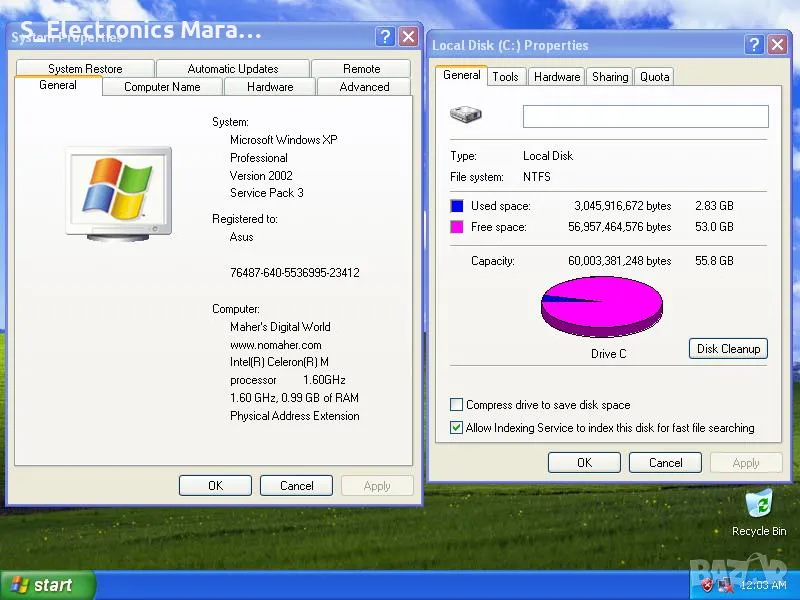Click the disconnected network icon in system tray
800x600 pixels.
click(724, 585)
